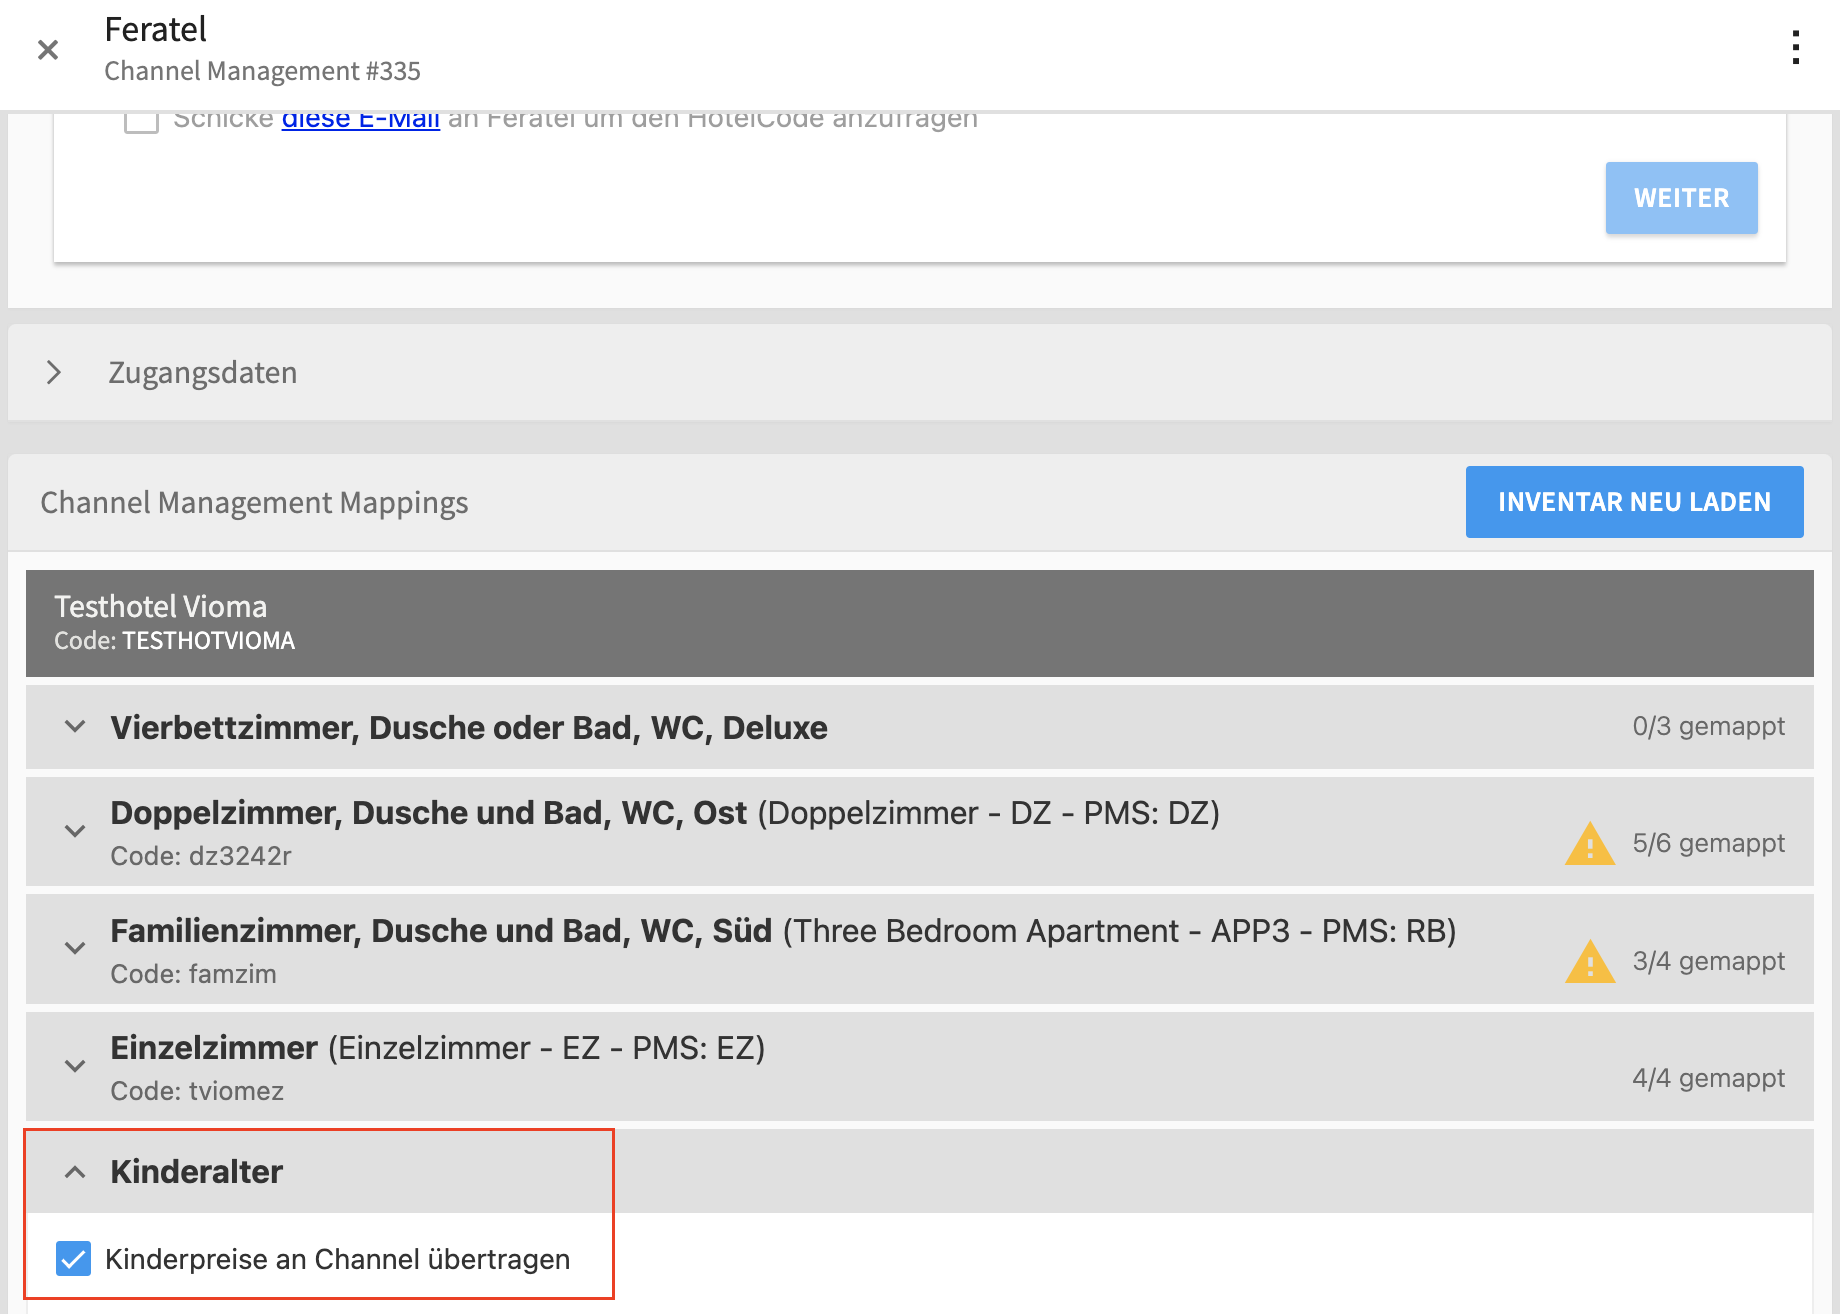The image size is (1840, 1314).
Task: Click the WEITER button
Action: (x=1681, y=198)
